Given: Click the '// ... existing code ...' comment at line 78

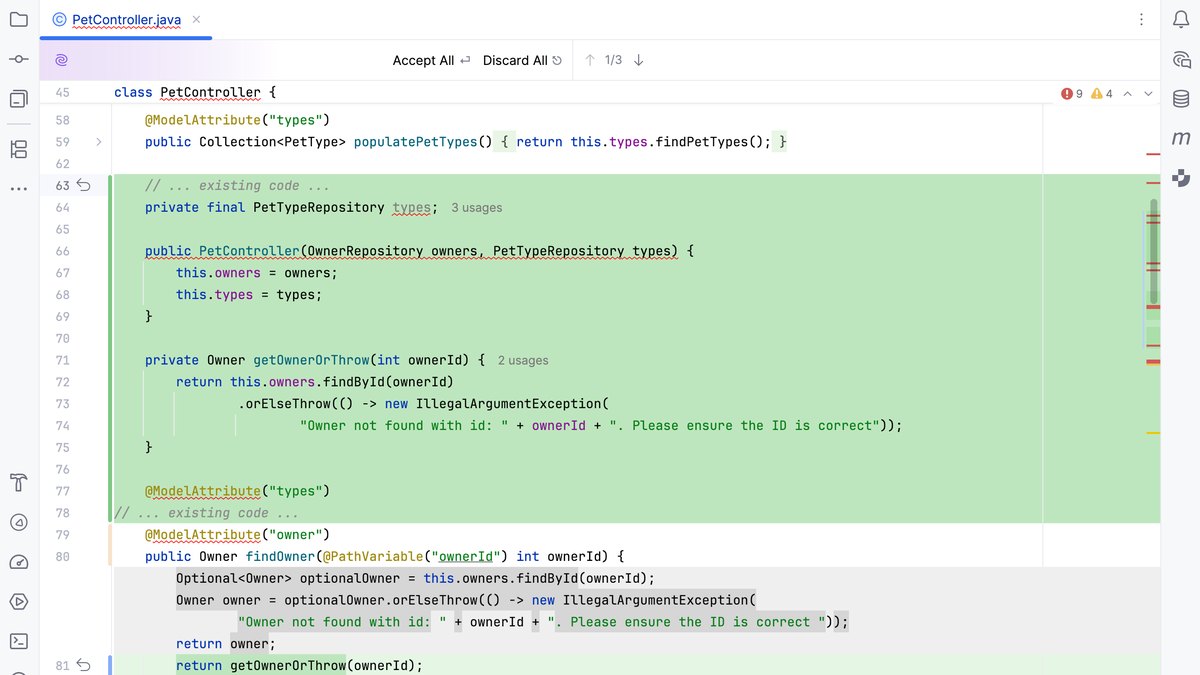Looking at the screenshot, I should pos(206,513).
